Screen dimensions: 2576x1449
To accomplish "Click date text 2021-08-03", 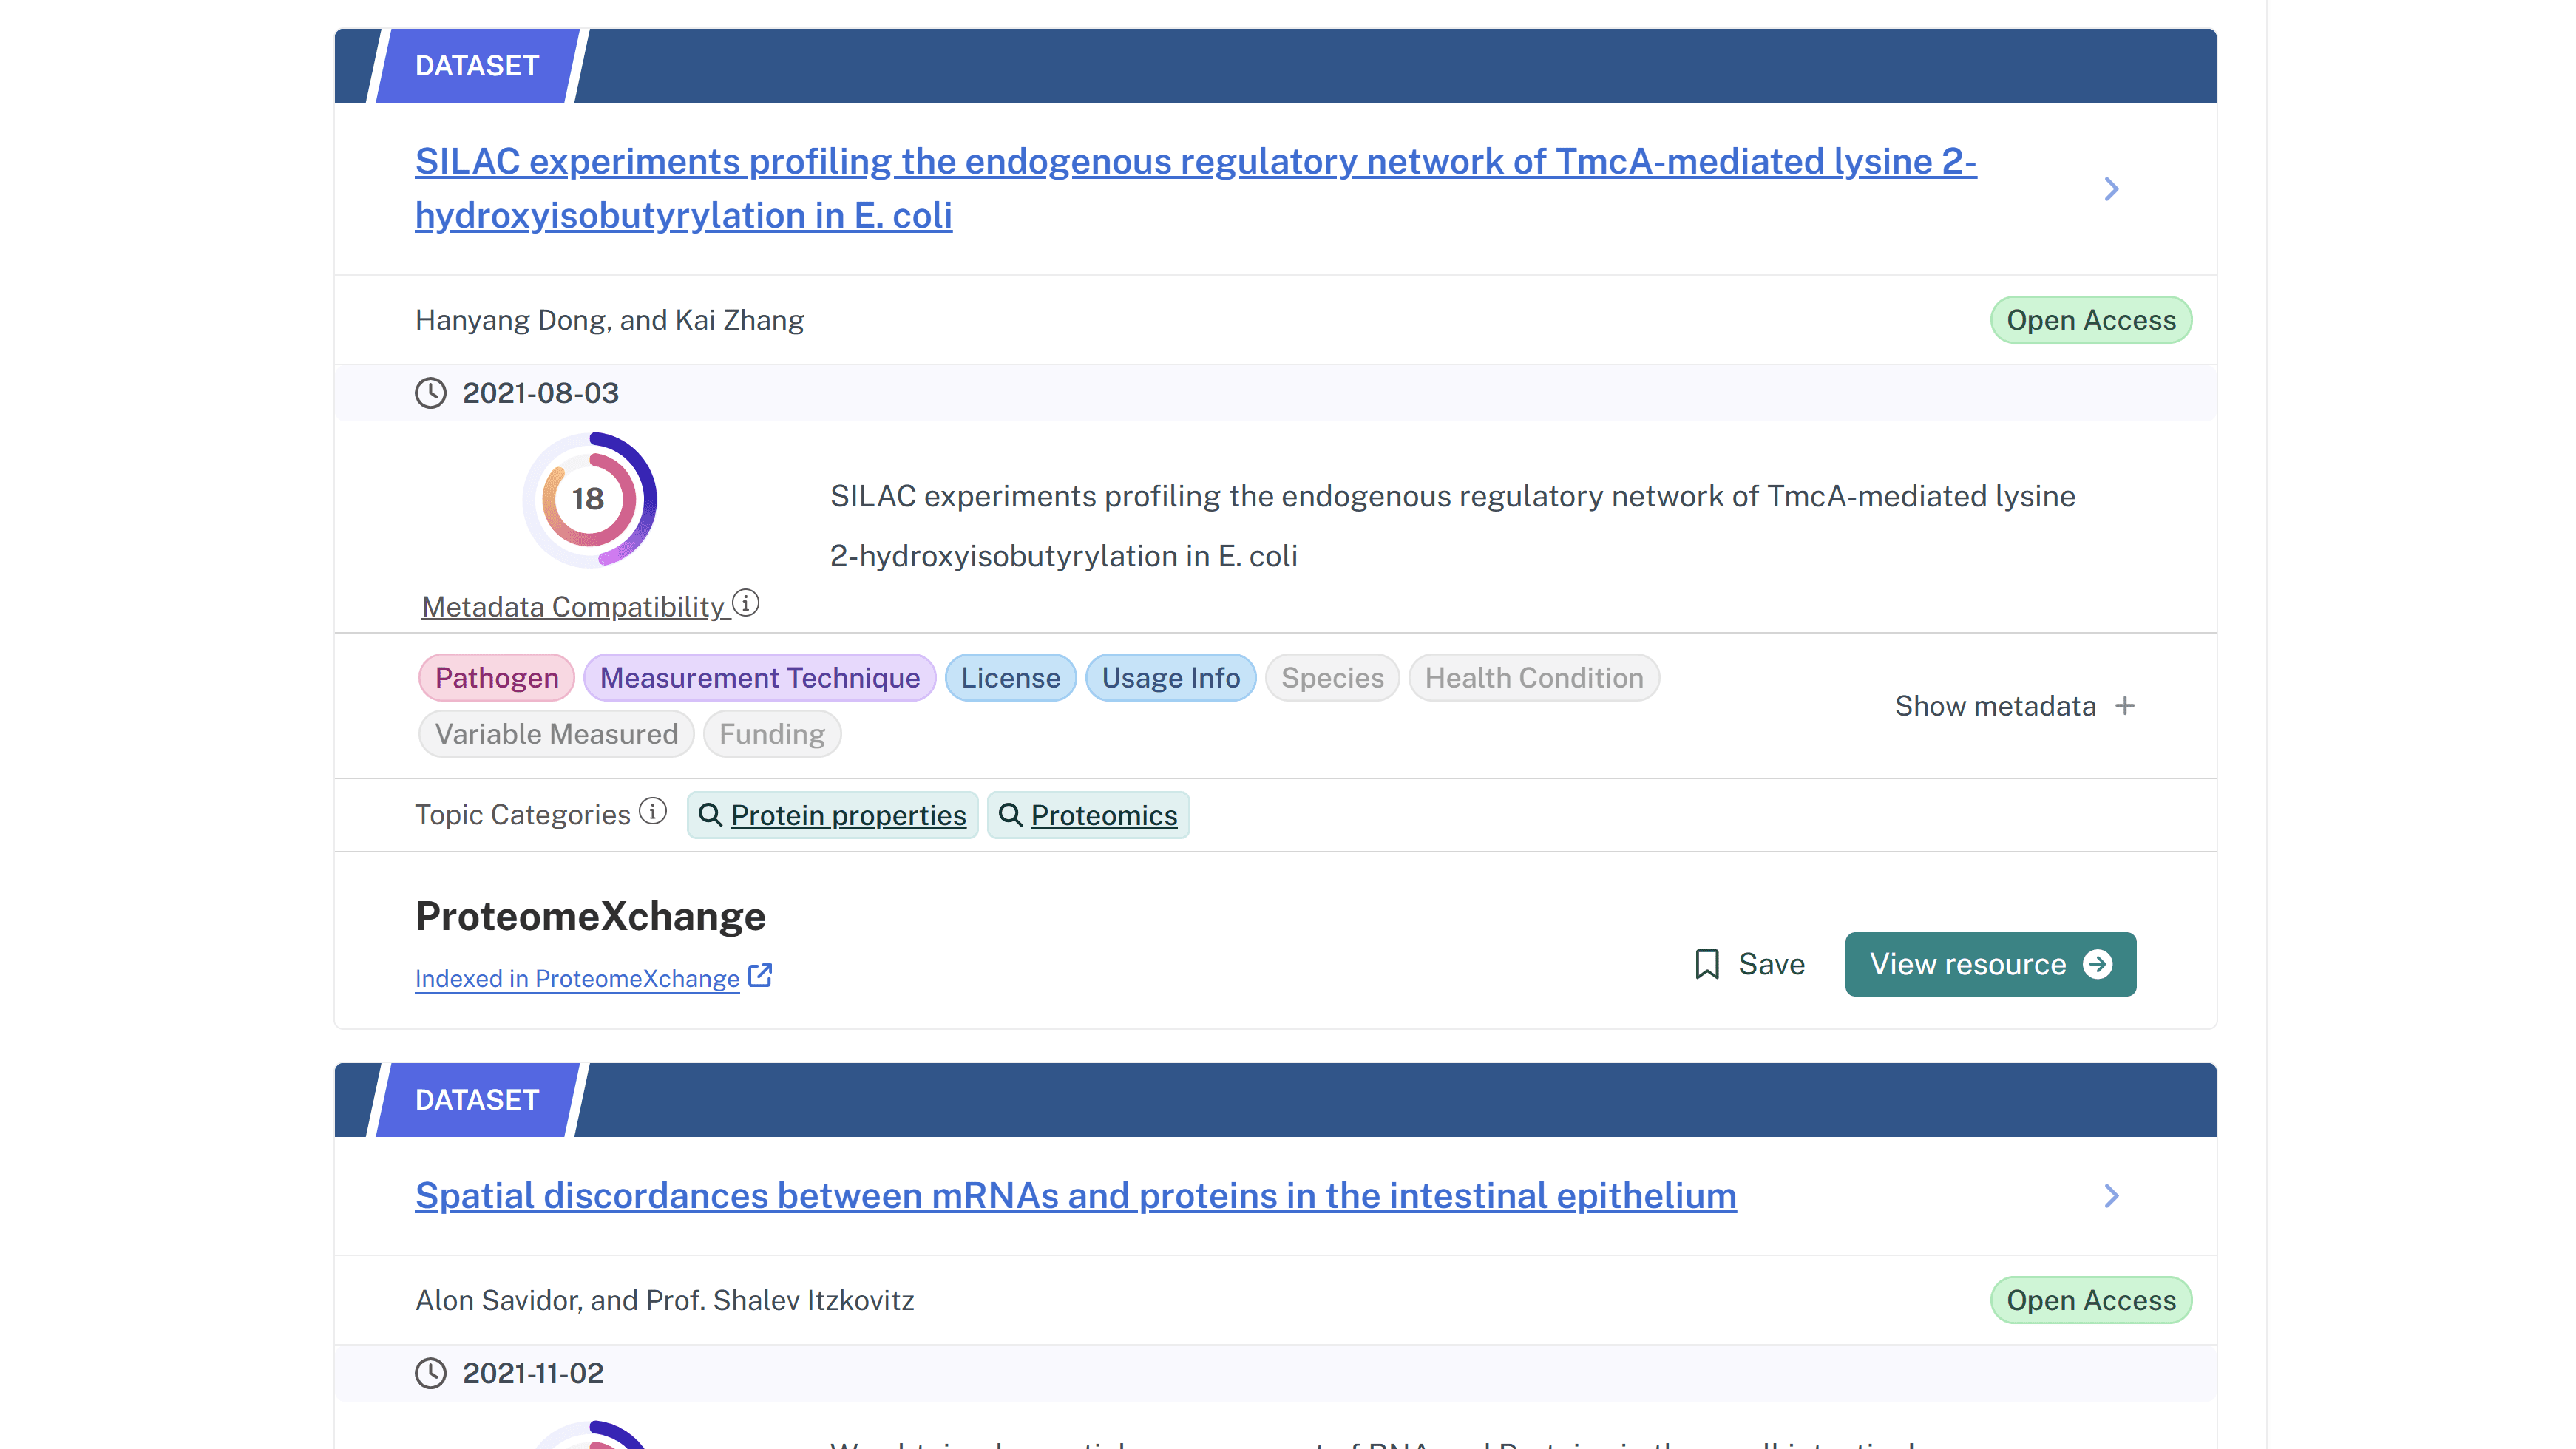I will pos(540,393).
